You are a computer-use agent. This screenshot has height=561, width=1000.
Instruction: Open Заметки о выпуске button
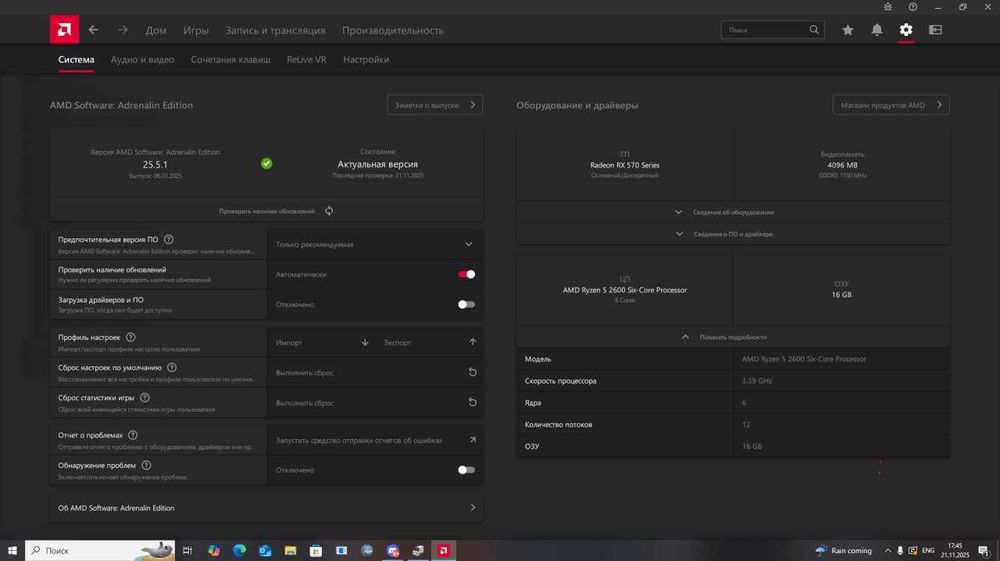(x=435, y=105)
